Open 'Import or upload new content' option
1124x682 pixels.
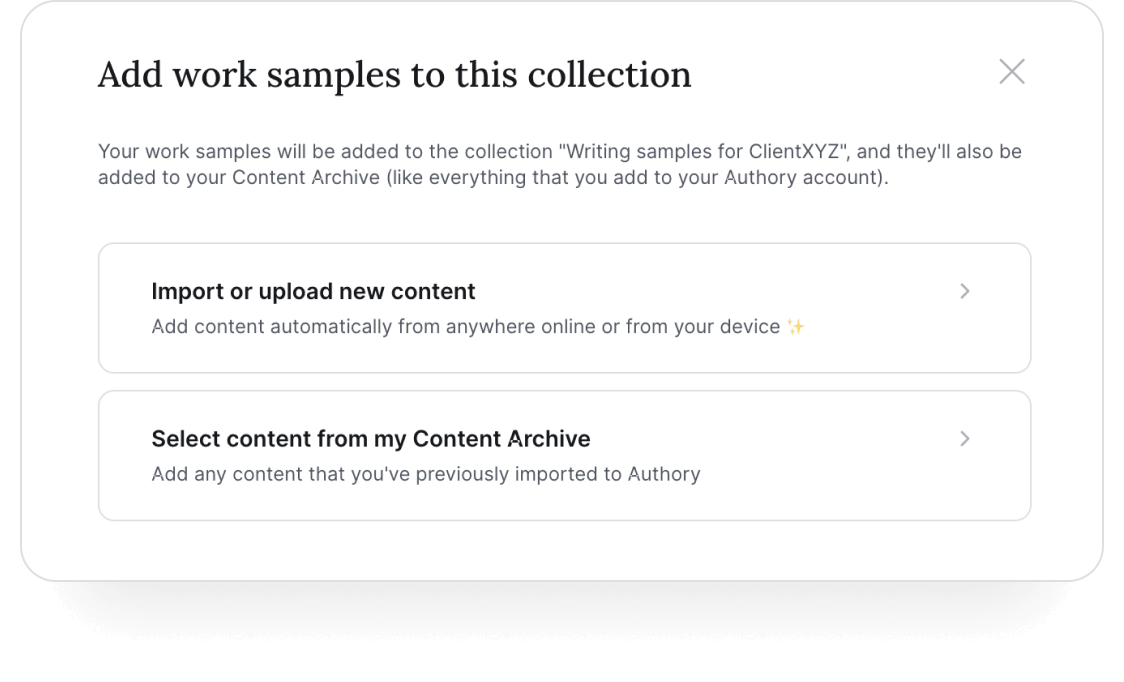pyautogui.click(x=564, y=308)
